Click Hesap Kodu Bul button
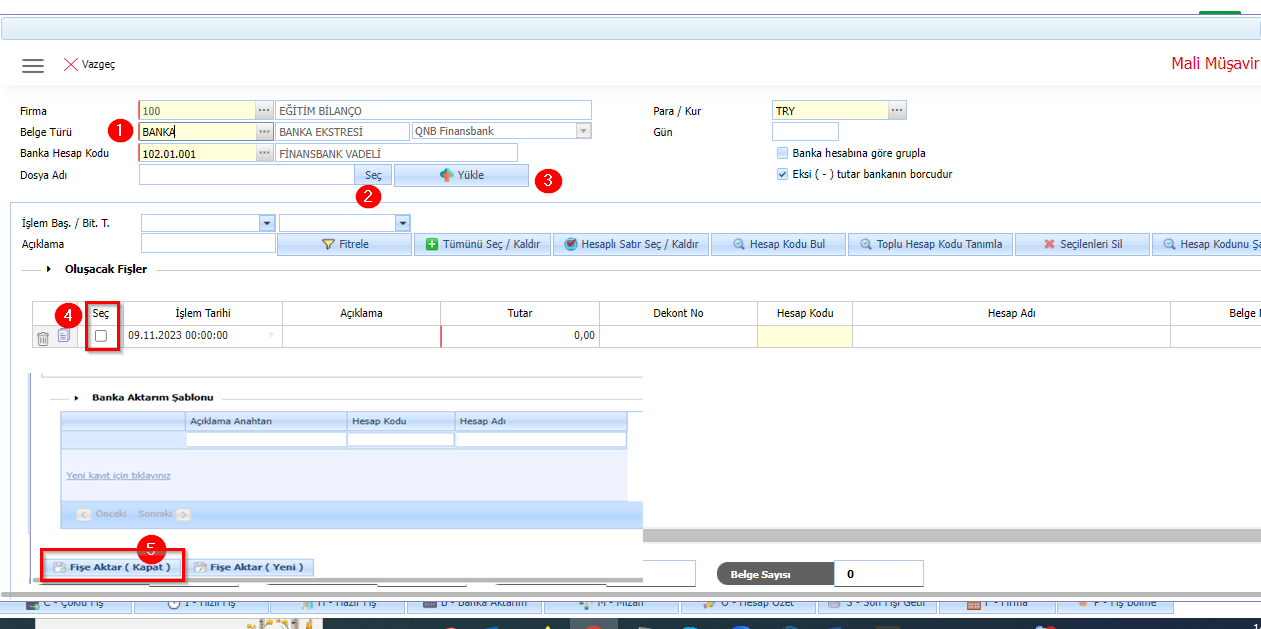This screenshot has width=1261, height=629. click(x=778, y=244)
